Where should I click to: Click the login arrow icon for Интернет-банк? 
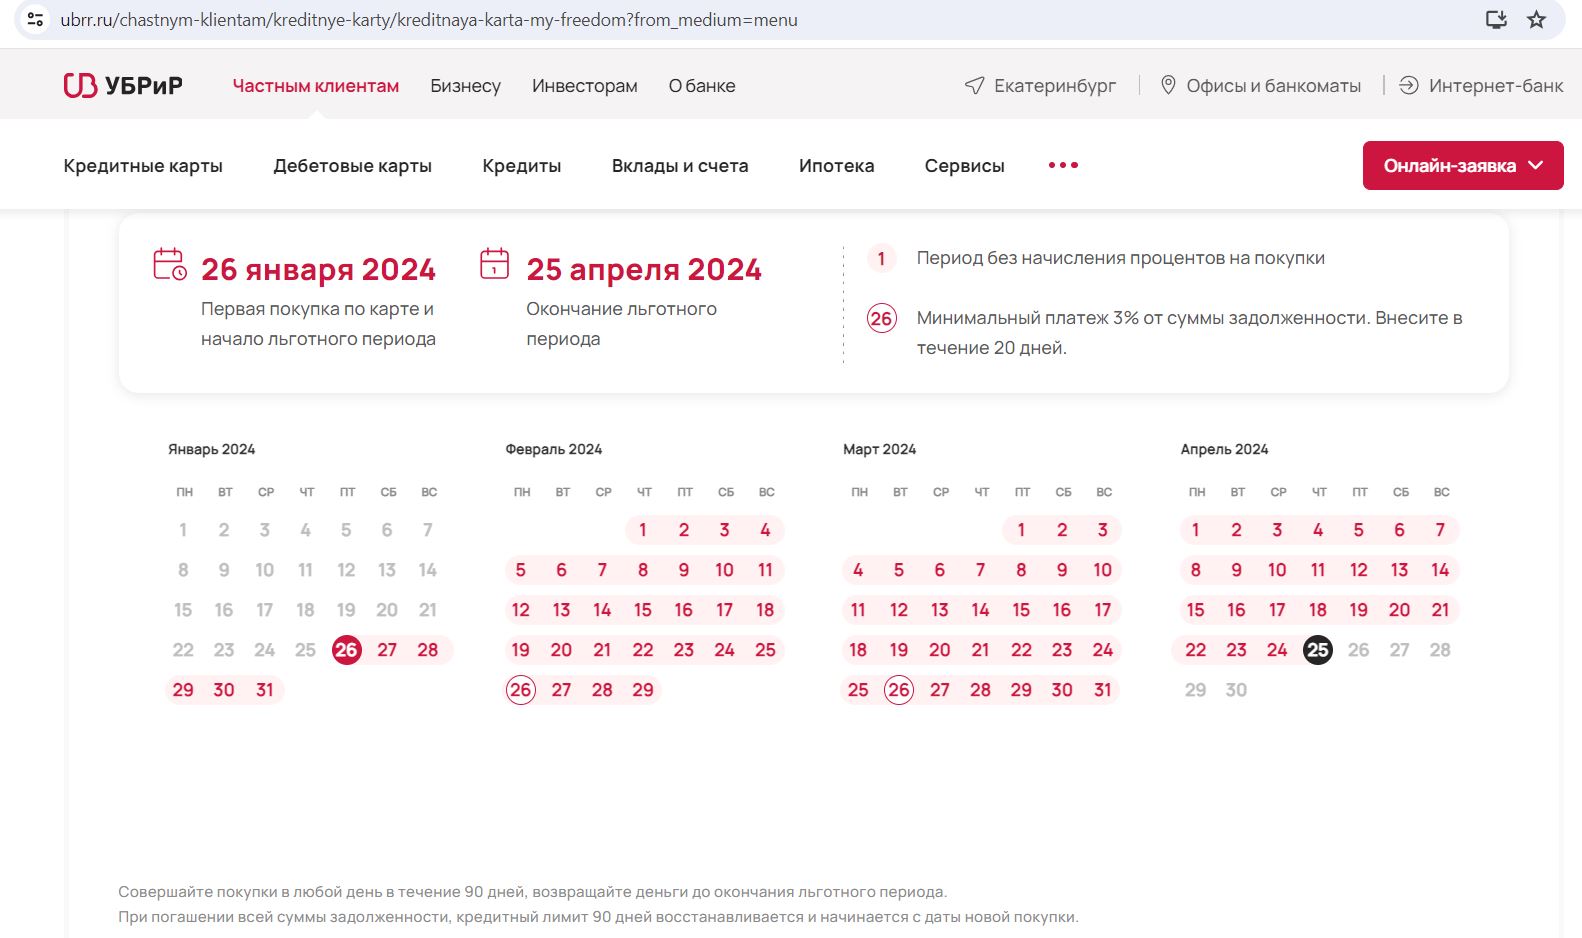tap(1409, 86)
